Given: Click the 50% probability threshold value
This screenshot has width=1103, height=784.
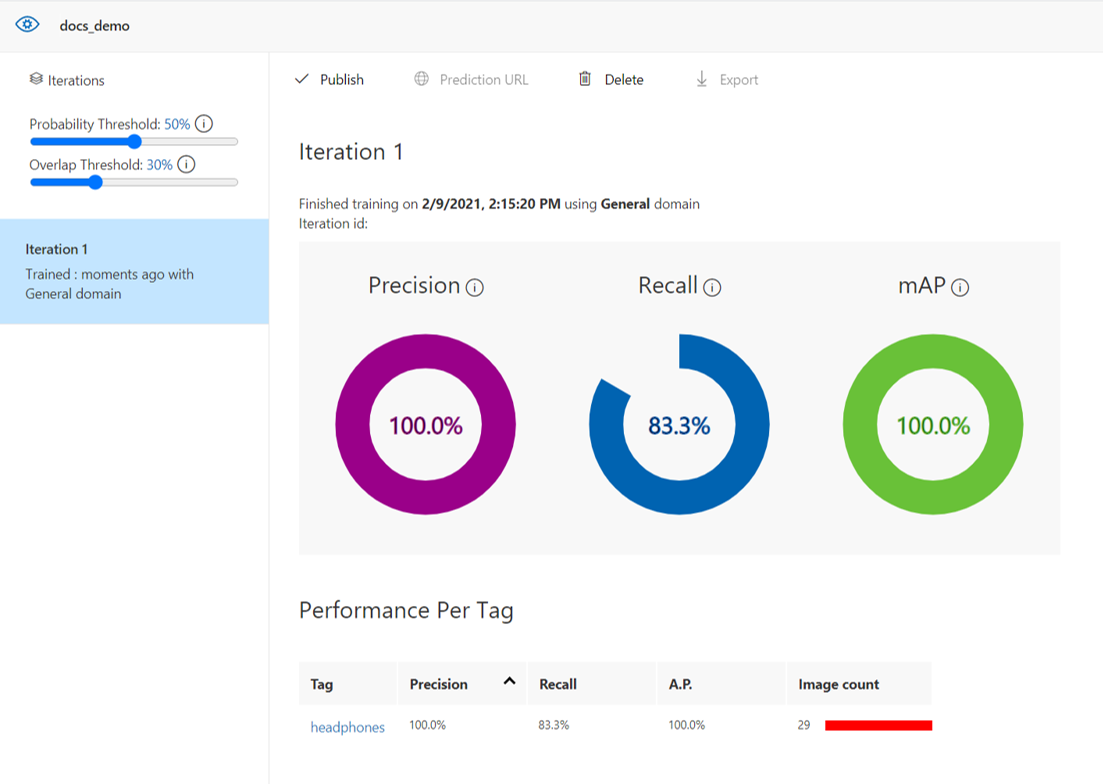Looking at the screenshot, I should [177, 124].
